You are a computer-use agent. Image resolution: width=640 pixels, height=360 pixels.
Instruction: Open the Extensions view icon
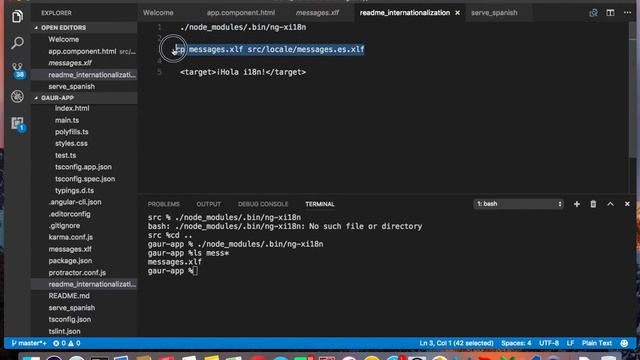[x=17, y=123]
